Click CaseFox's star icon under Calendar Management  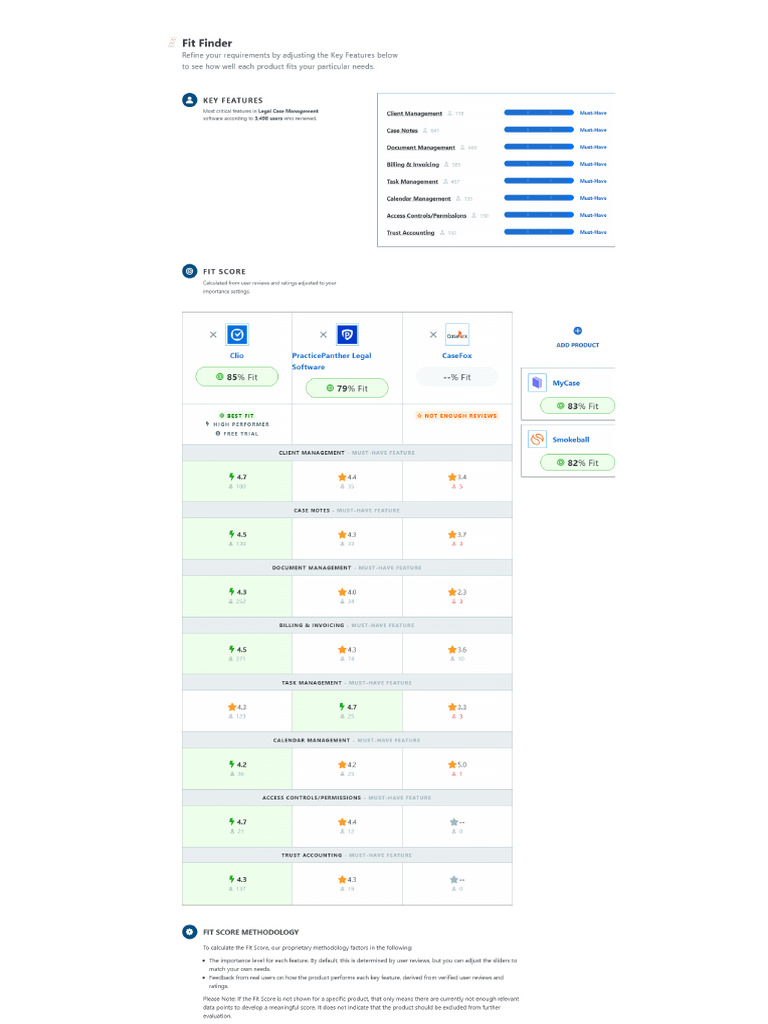click(x=452, y=764)
